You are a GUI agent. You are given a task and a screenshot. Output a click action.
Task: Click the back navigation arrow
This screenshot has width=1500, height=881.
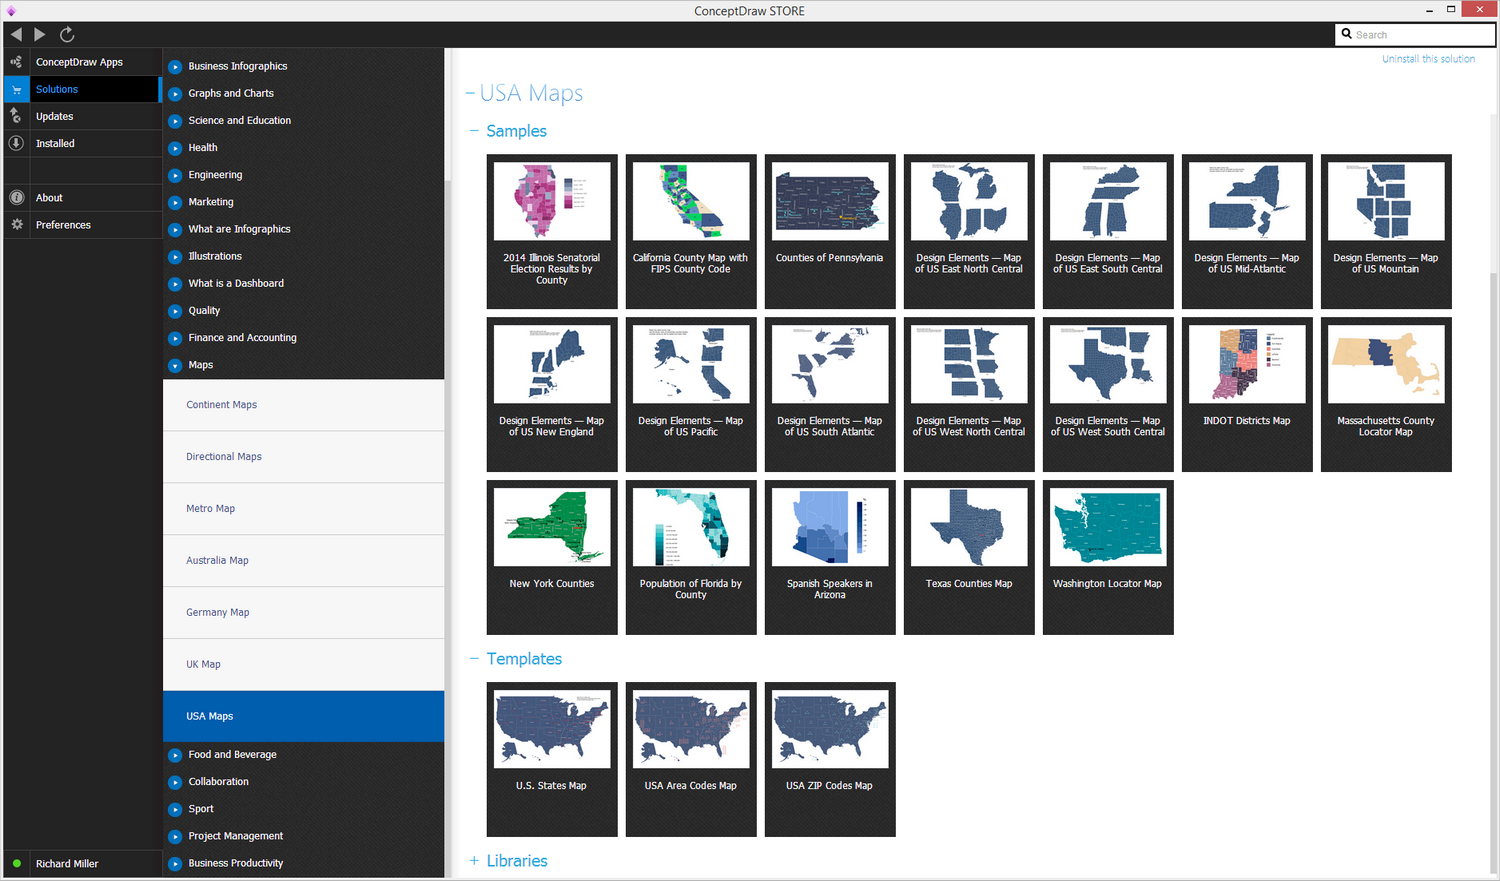pos(16,34)
